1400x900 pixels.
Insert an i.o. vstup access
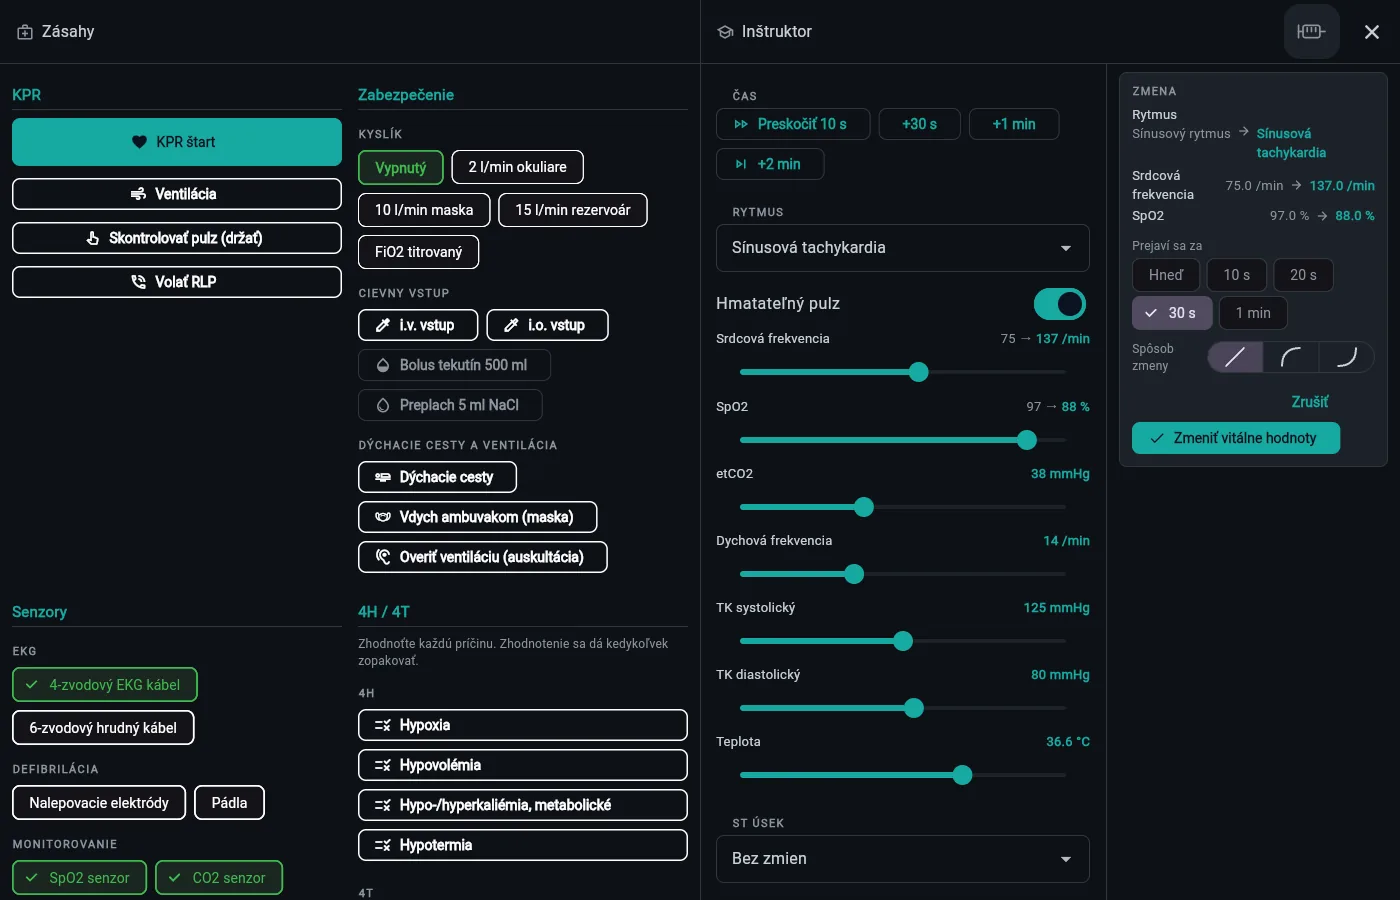point(547,325)
